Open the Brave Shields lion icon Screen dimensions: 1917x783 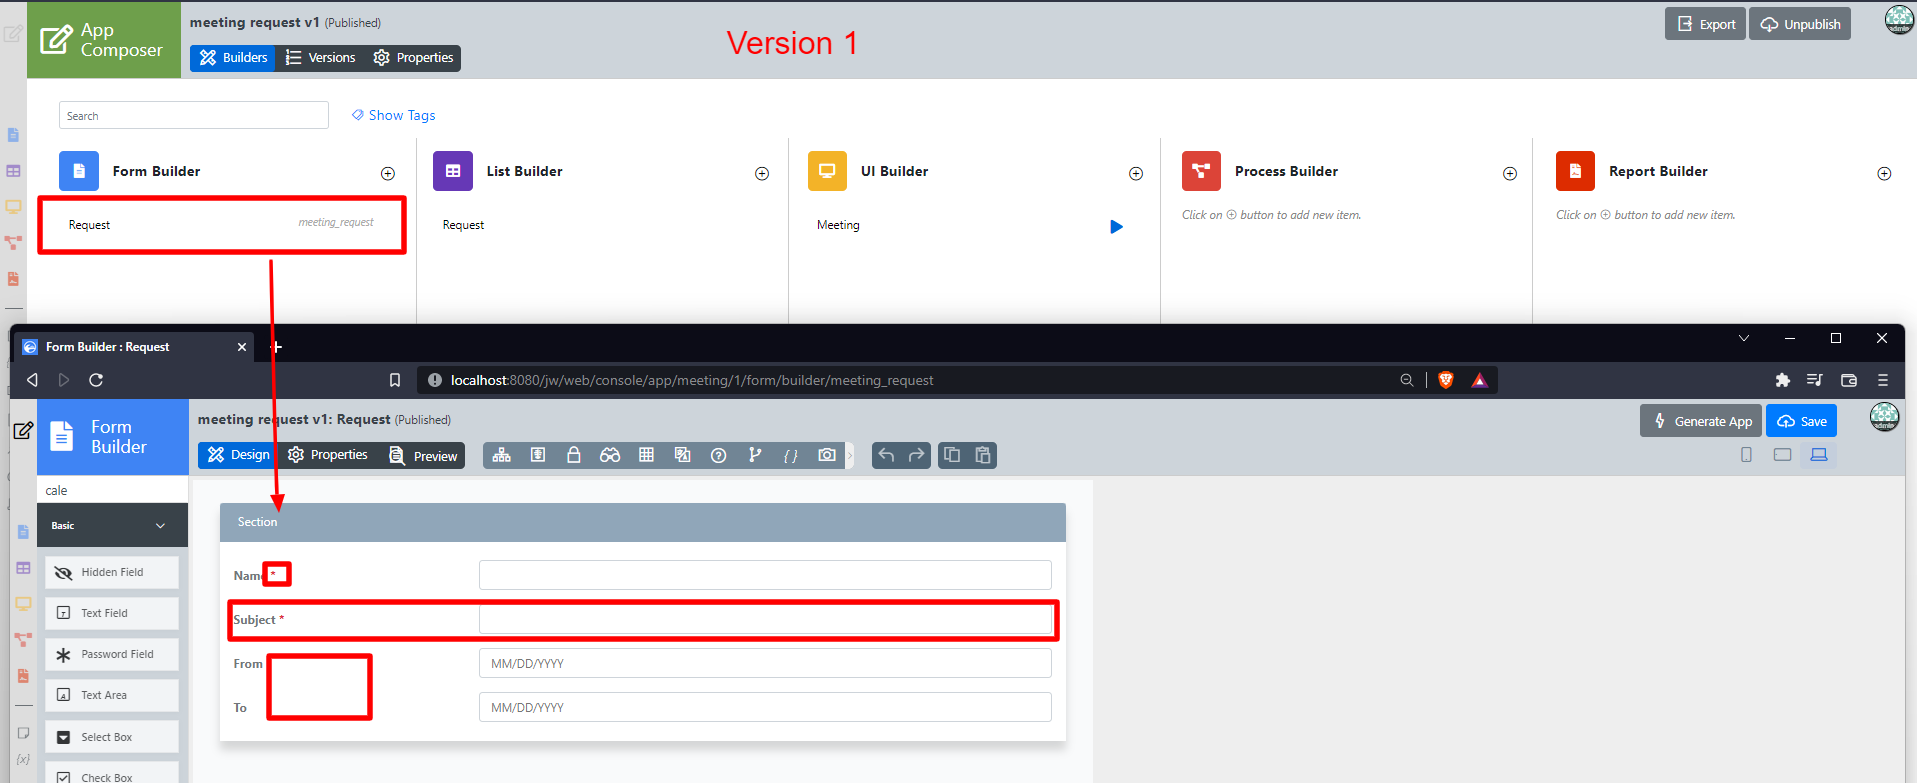point(1445,380)
